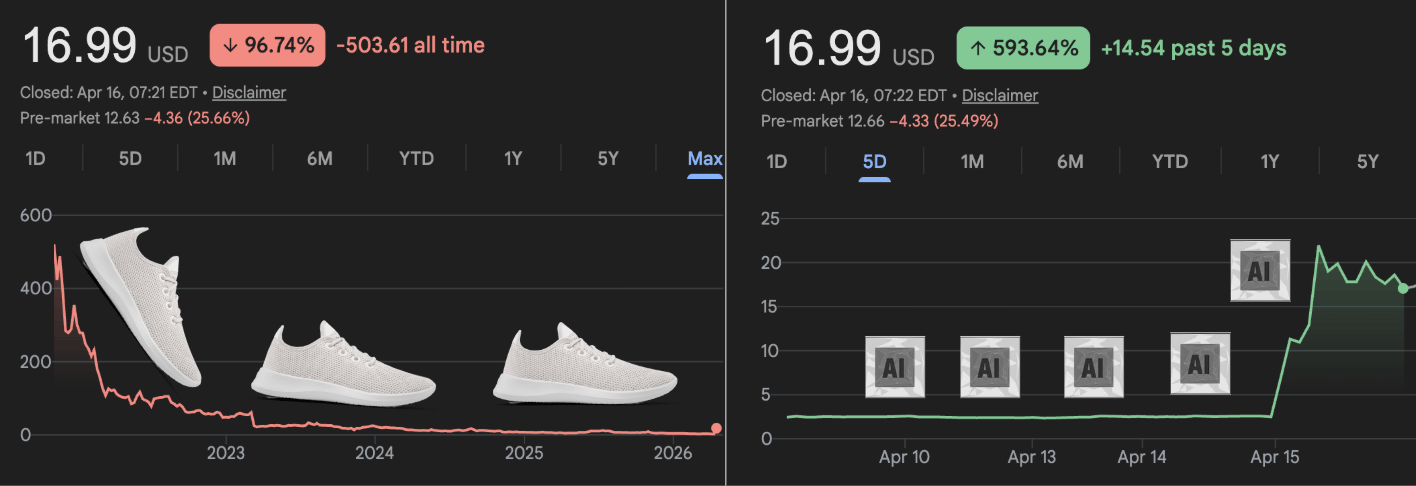
Task: Click the red endpoint dot on the all-time chart
Action: click(716, 429)
